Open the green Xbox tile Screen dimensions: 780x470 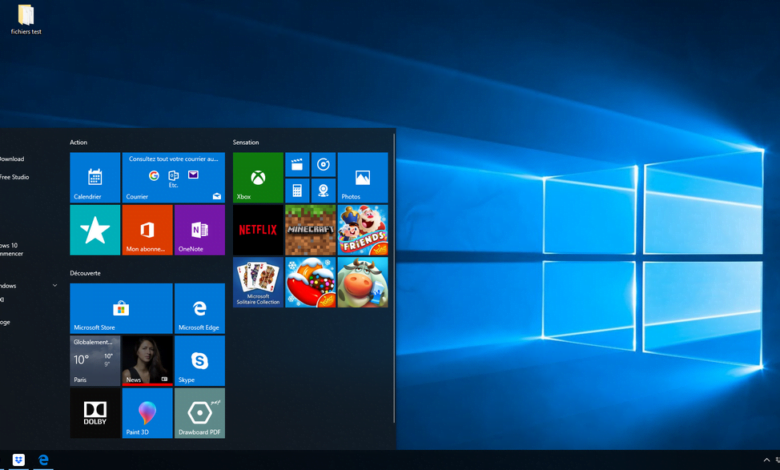point(258,178)
